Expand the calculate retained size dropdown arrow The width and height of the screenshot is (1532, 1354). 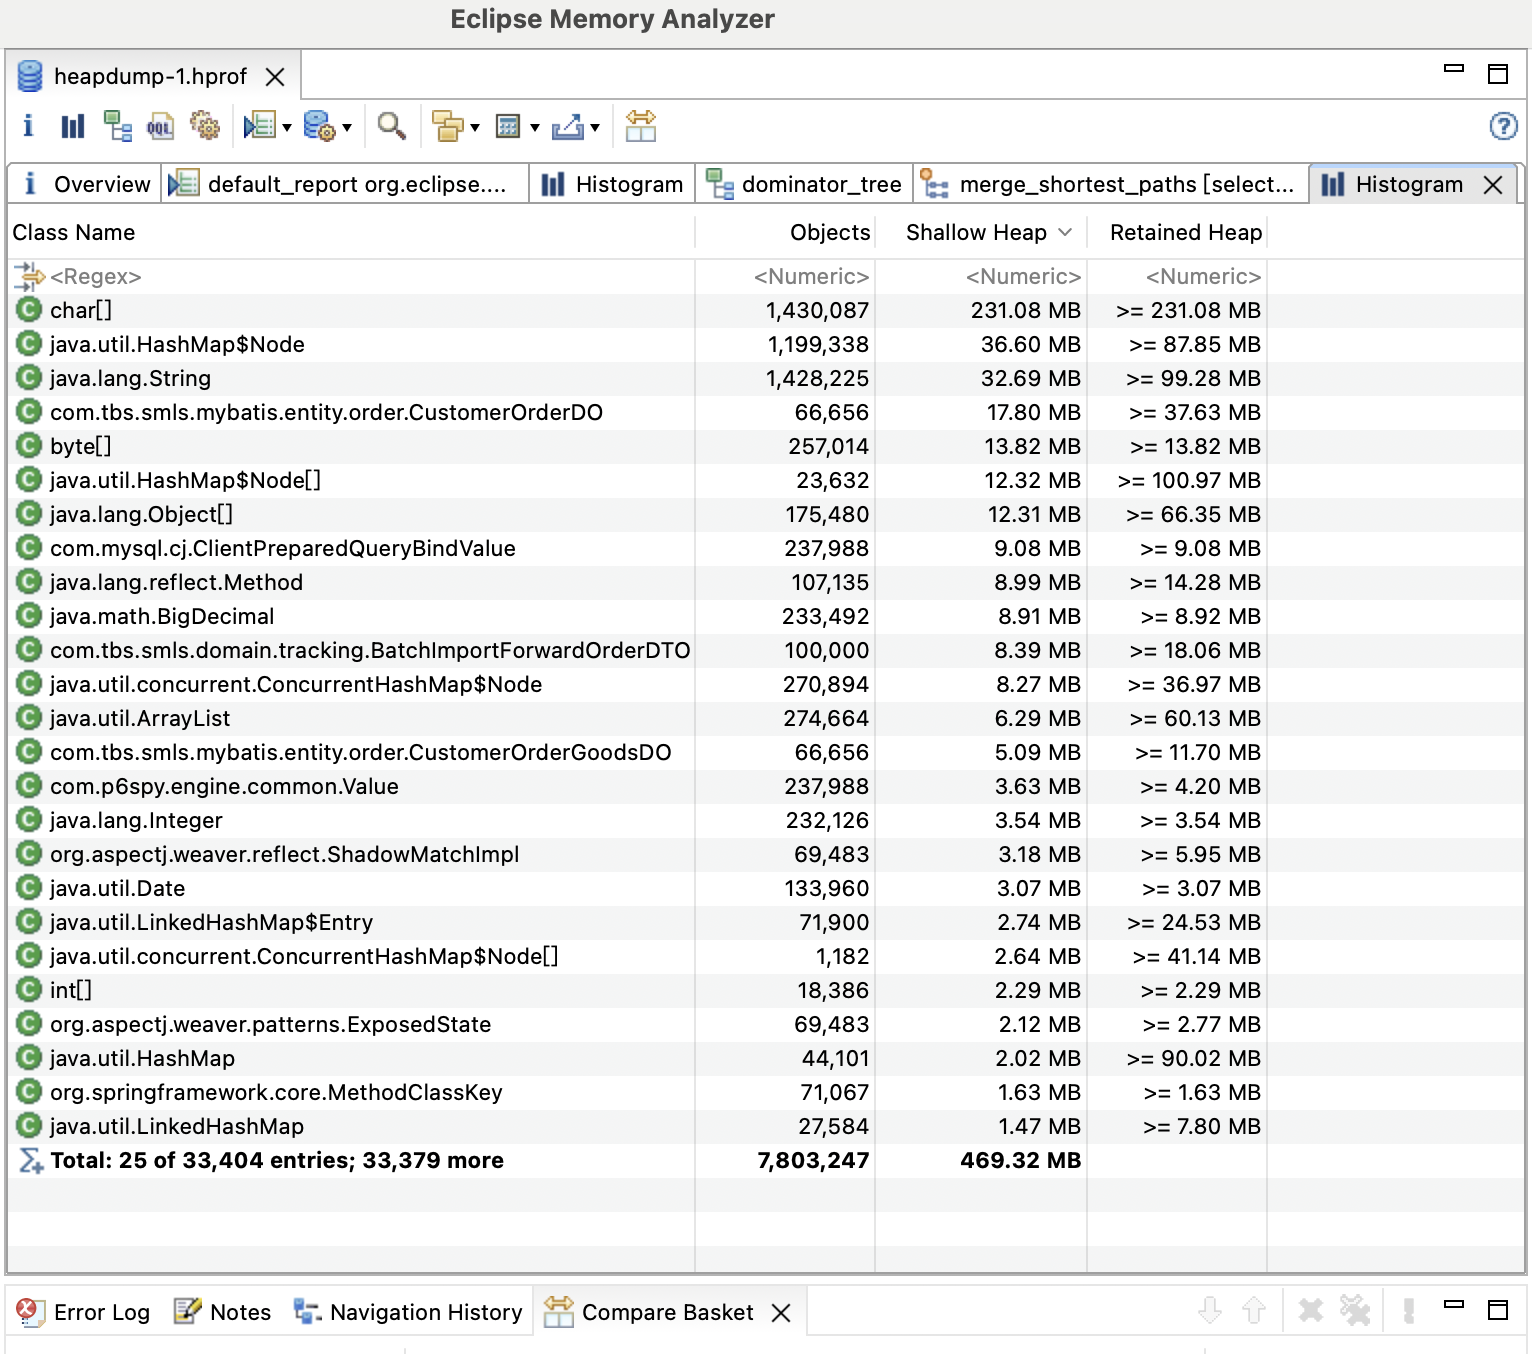[x=535, y=127]
